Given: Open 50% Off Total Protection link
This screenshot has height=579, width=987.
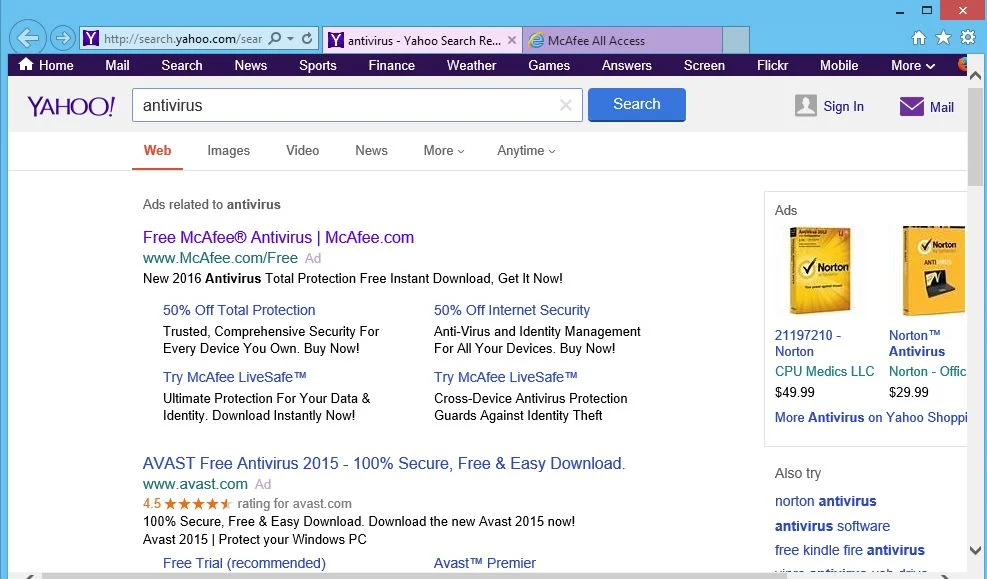Looking at the screenshot, I should click(239, 310).
